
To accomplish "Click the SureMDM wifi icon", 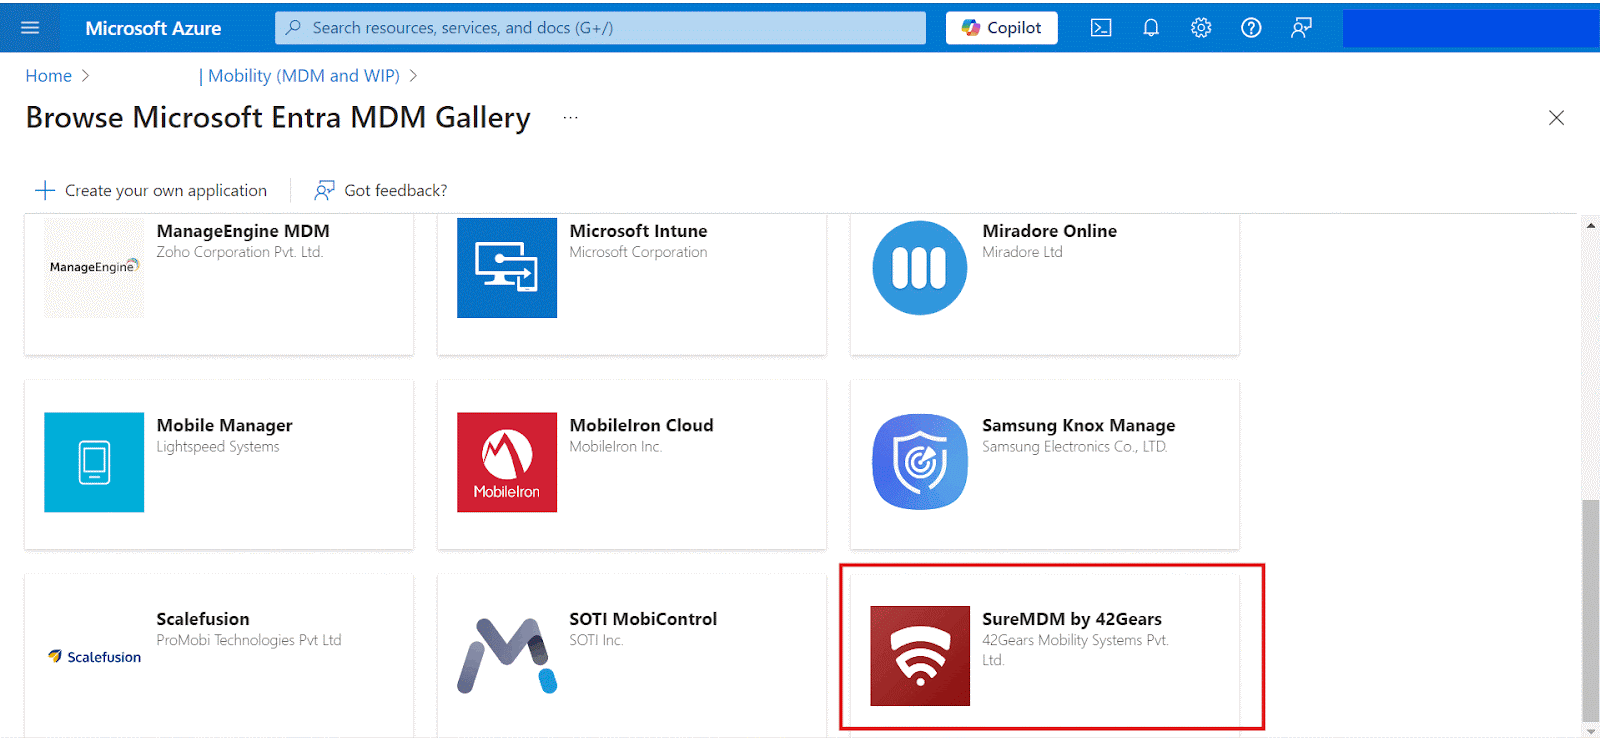I will tap(920, 656).
